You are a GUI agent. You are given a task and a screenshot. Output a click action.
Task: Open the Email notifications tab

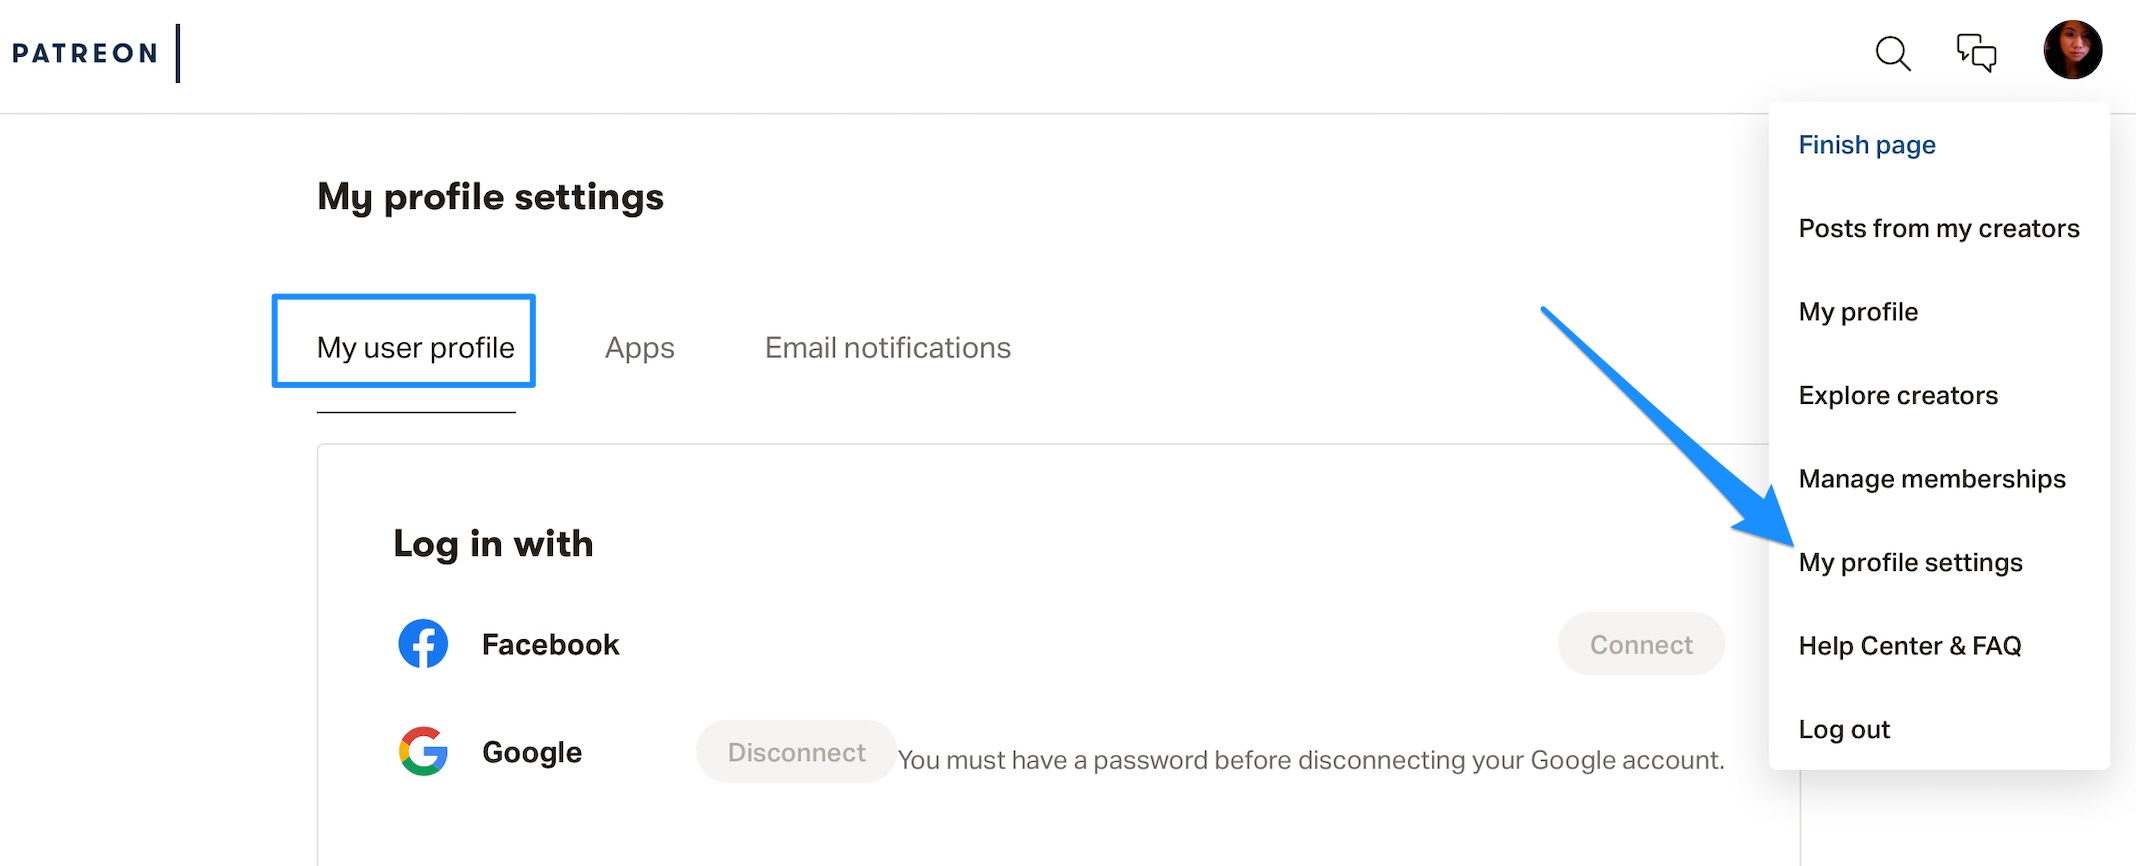[x=888, y=348]
